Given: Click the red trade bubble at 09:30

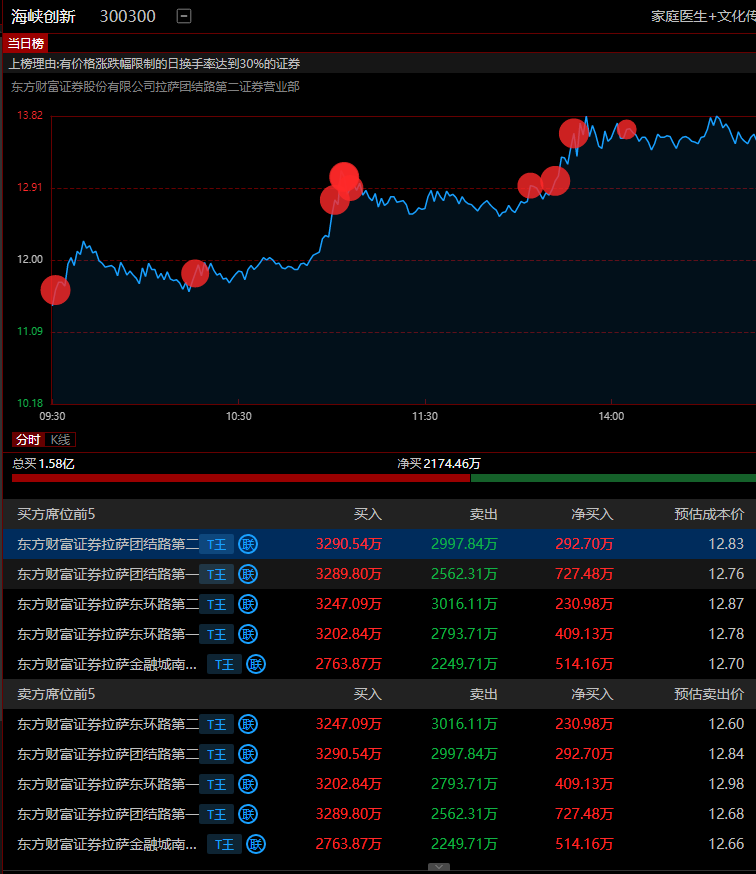Looking at the screenshot, I should coord(55,290).
